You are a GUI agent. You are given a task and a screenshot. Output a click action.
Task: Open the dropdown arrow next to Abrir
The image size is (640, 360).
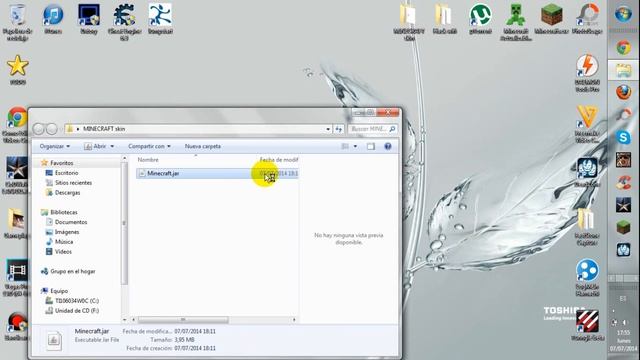tap(112, 146)
